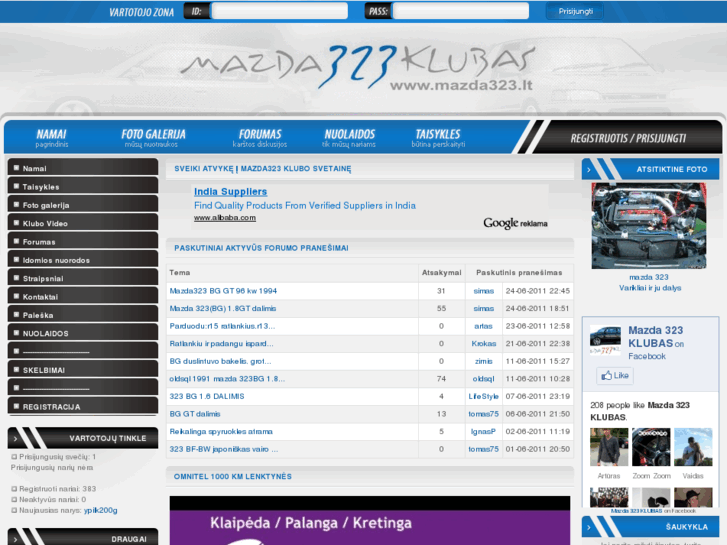Select Straipsniai in the left sidebar
The image size is (727, 545).
click(x=83, y=278)
